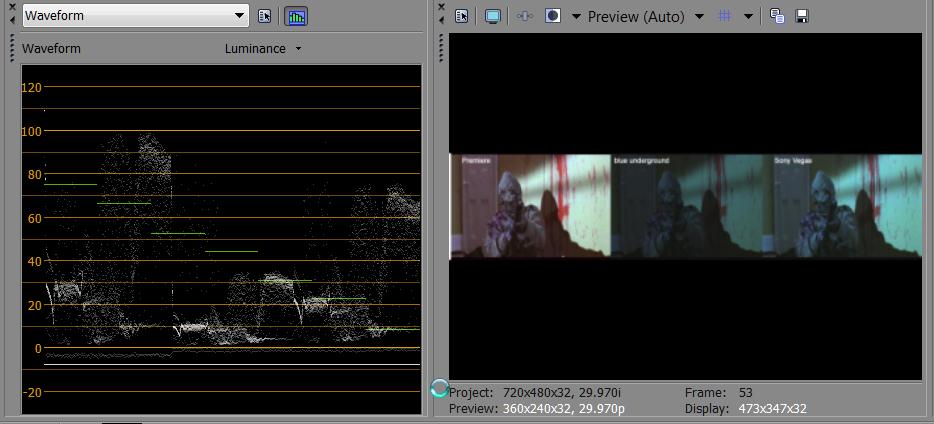Save snapshot to file icon

(x=802, y=17)
